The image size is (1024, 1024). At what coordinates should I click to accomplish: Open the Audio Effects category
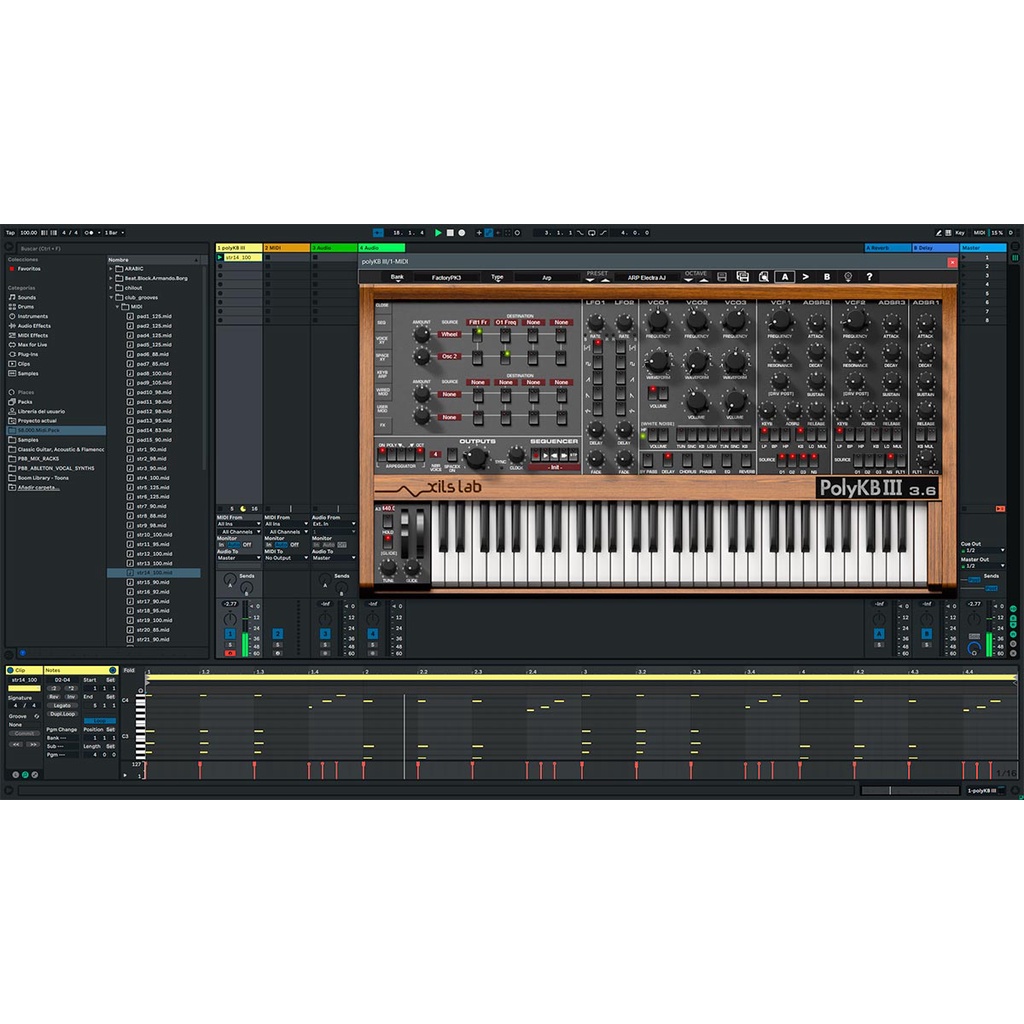33,325
